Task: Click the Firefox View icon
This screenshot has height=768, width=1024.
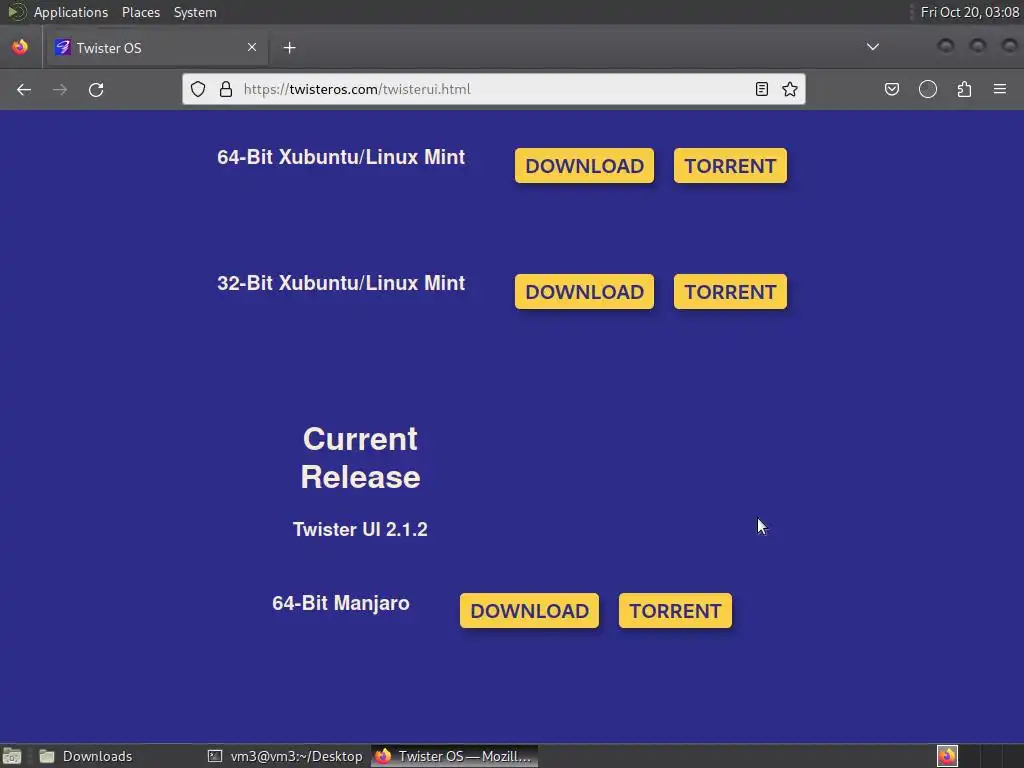Action: pyautogui.click(x=20, y=47)
